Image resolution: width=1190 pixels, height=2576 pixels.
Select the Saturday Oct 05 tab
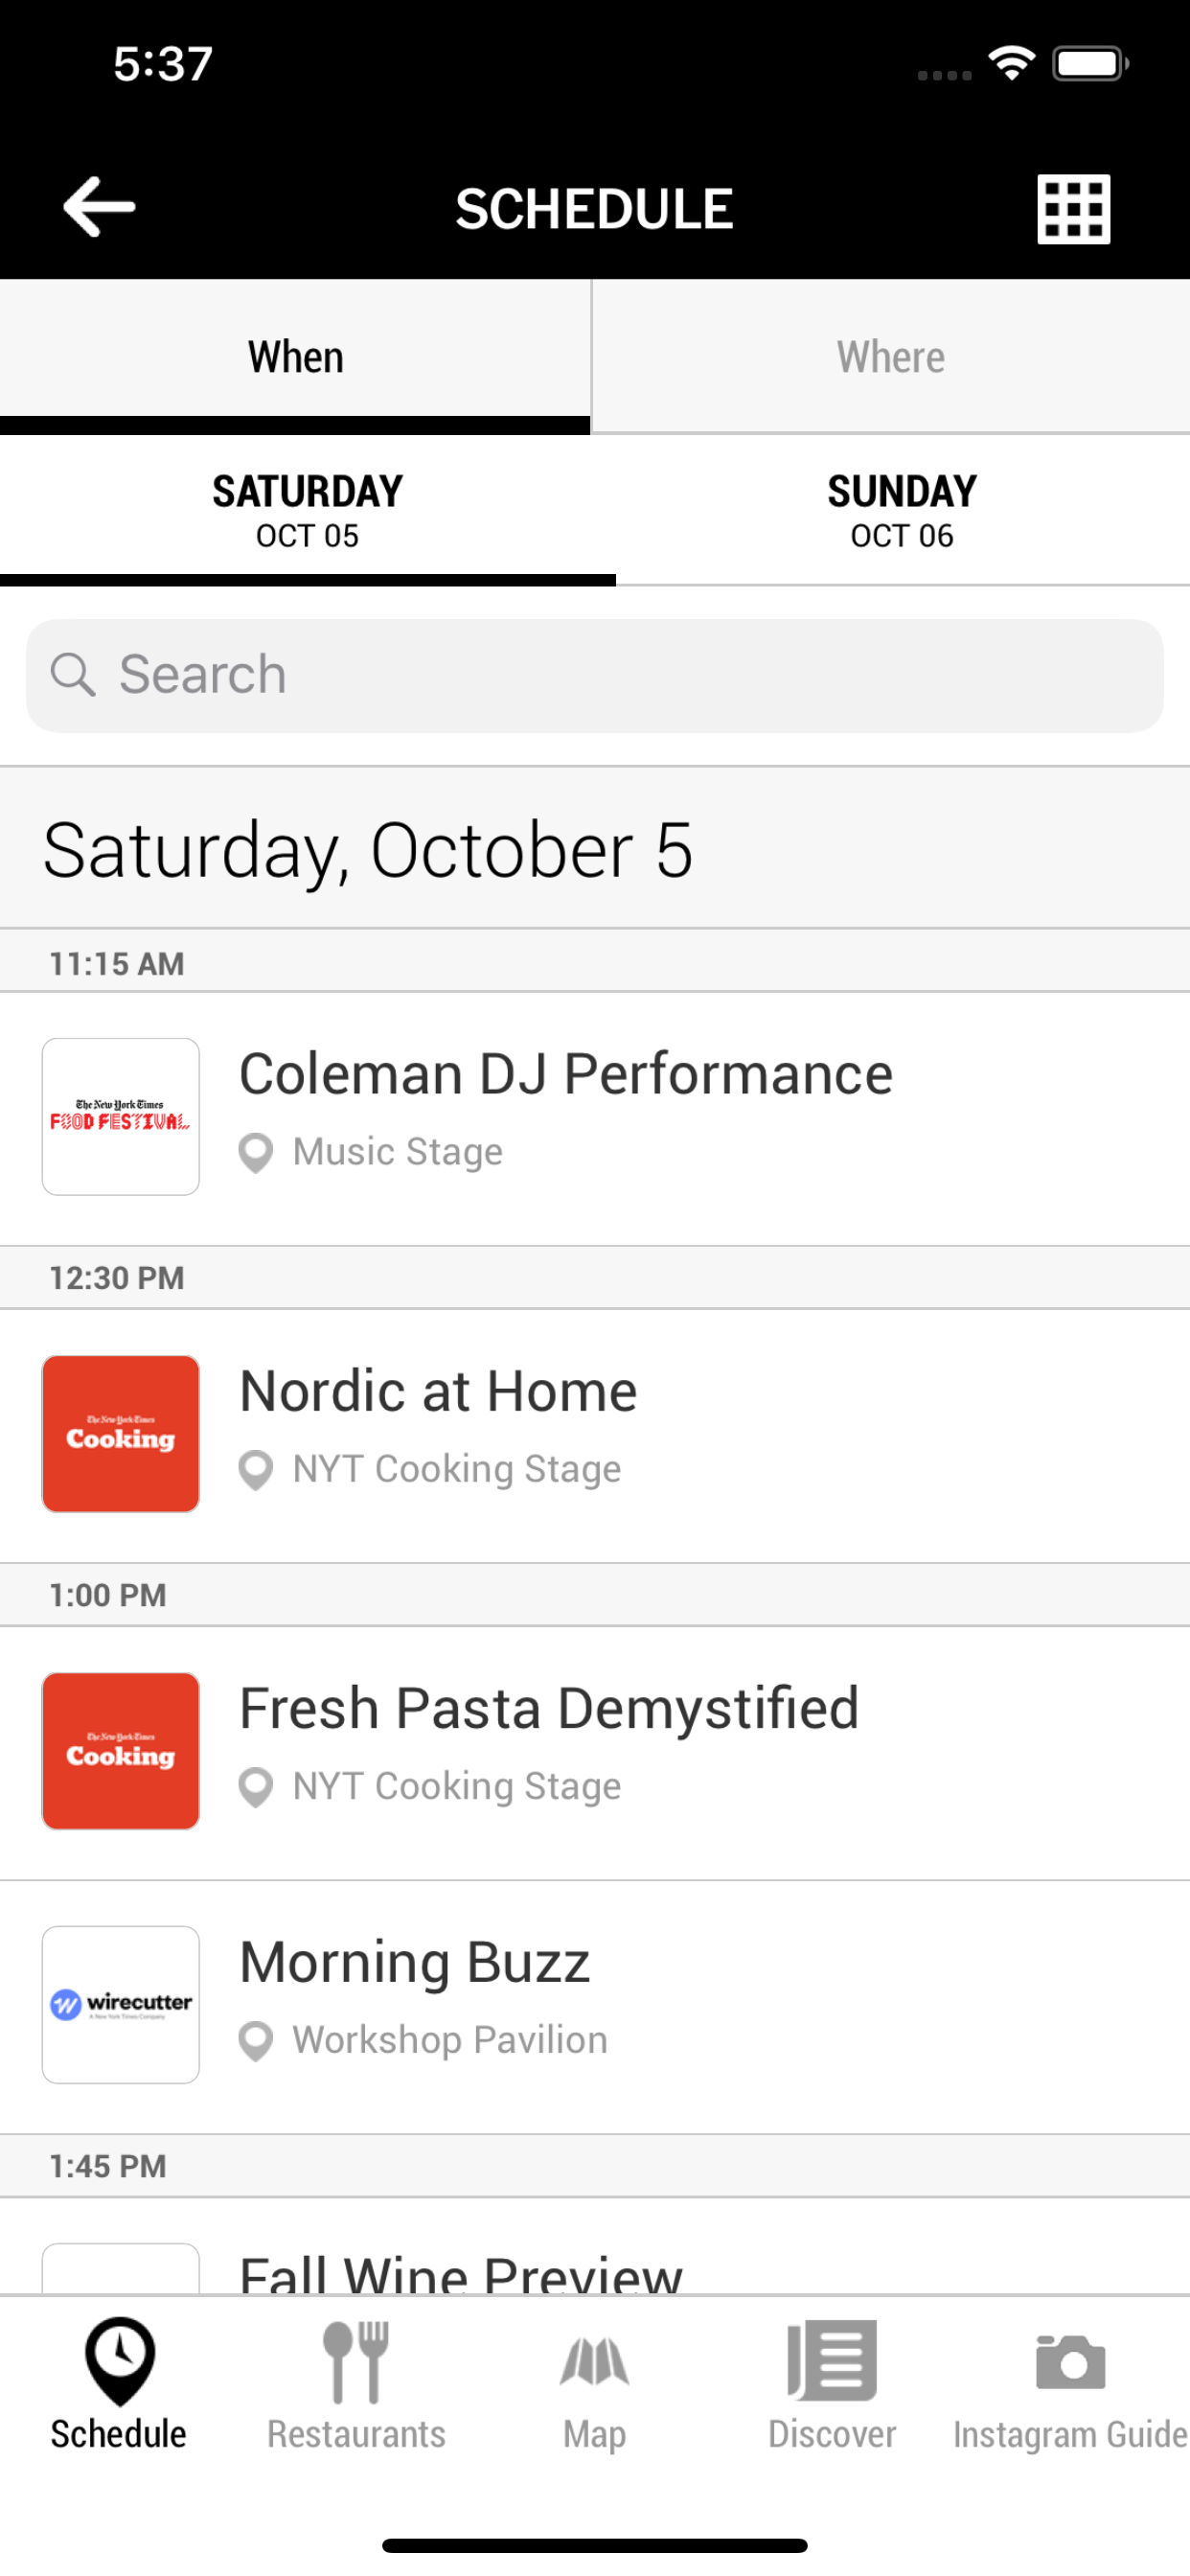pos(307,510)
